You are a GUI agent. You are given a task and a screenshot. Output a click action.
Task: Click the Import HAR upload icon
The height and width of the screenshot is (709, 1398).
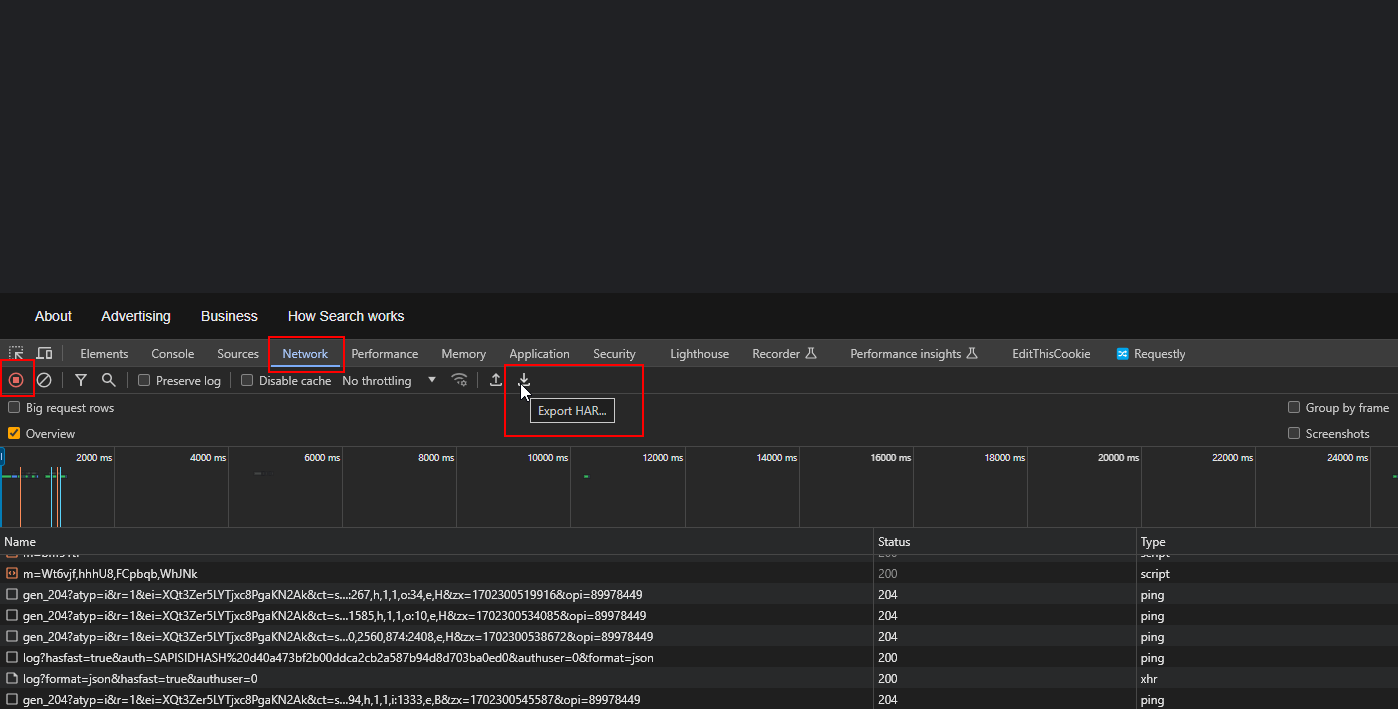tap(496, 380)
